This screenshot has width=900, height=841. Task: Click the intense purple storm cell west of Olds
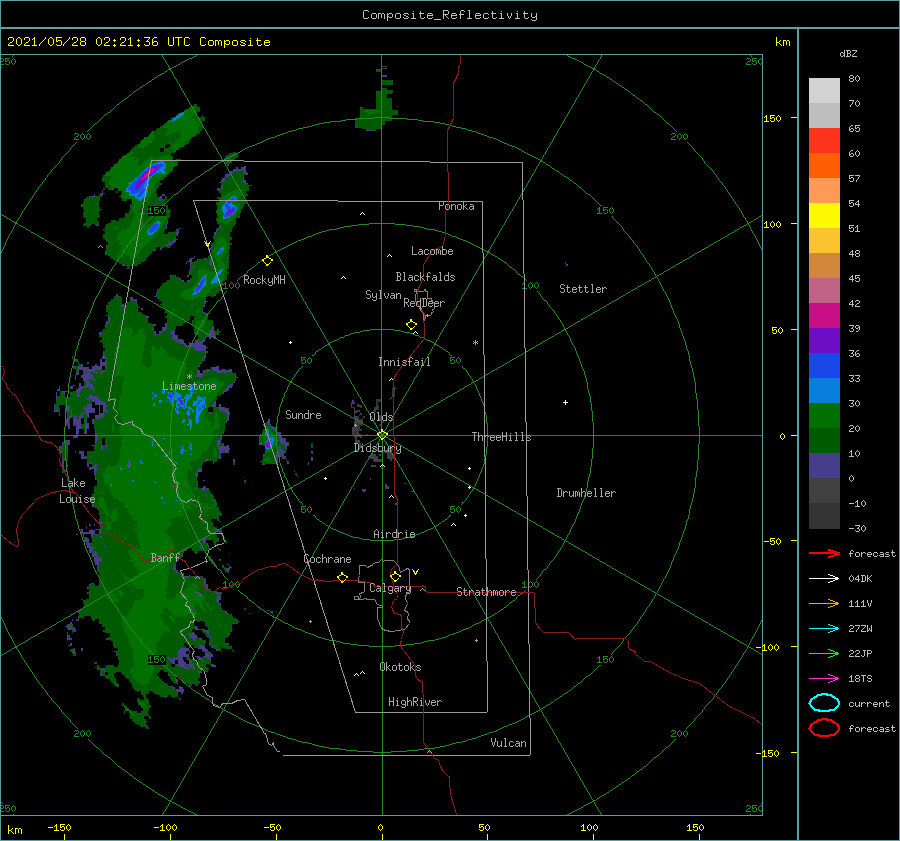coord(269,443)
